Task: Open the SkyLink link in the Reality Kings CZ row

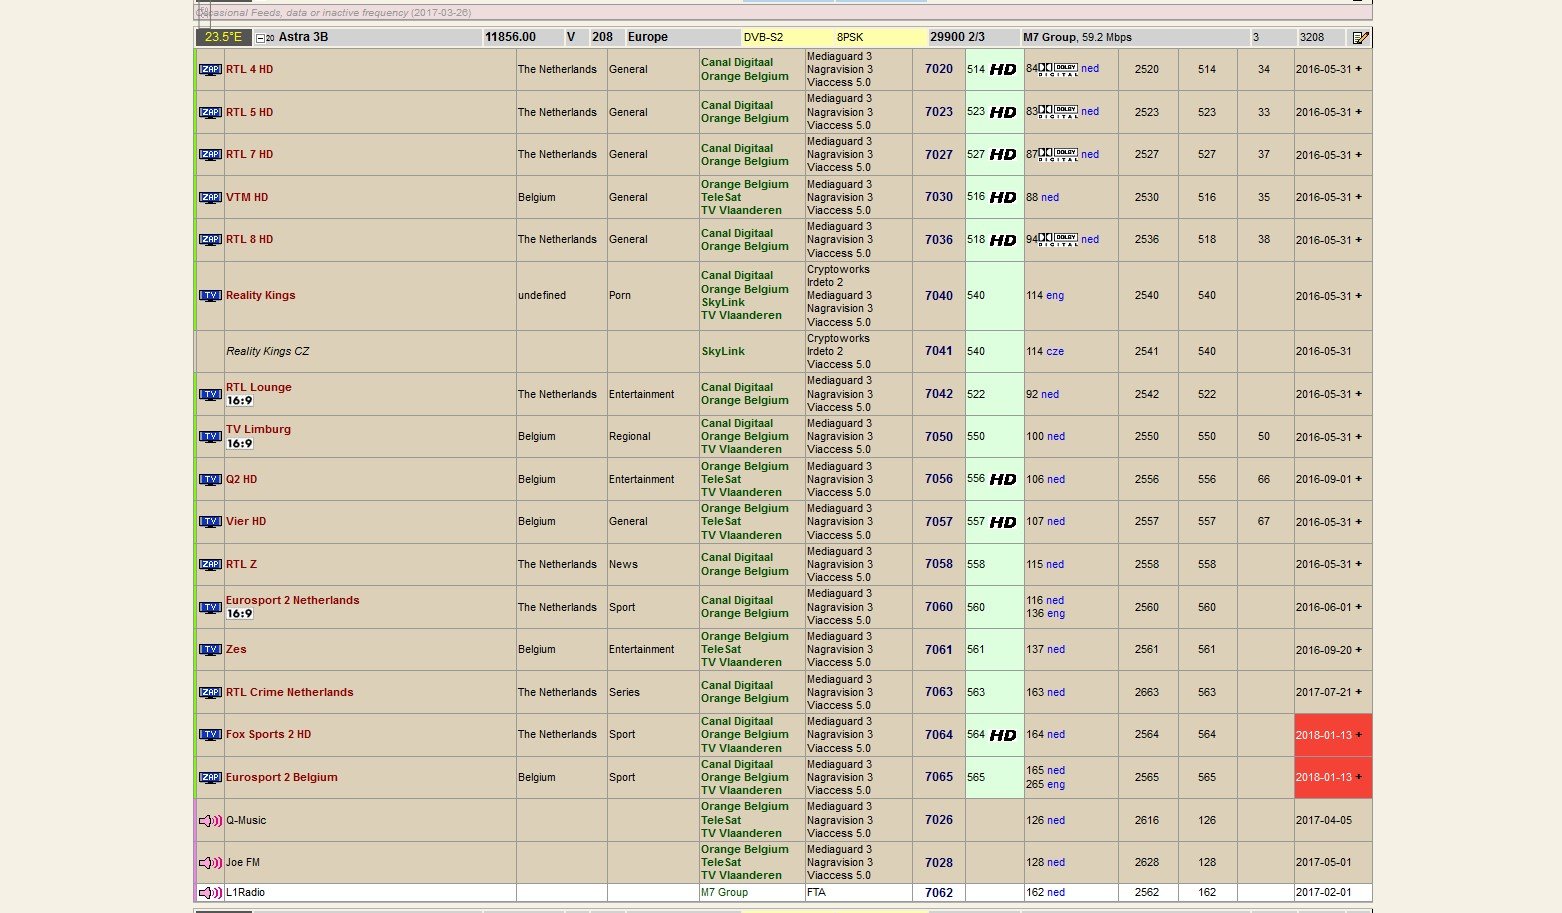Action: (x=723, y=352)
